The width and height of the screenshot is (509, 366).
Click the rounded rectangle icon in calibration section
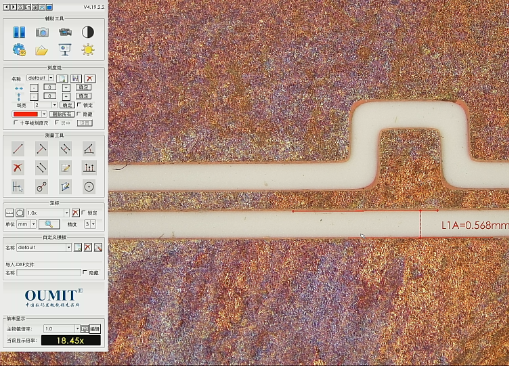tap(20, 213)
